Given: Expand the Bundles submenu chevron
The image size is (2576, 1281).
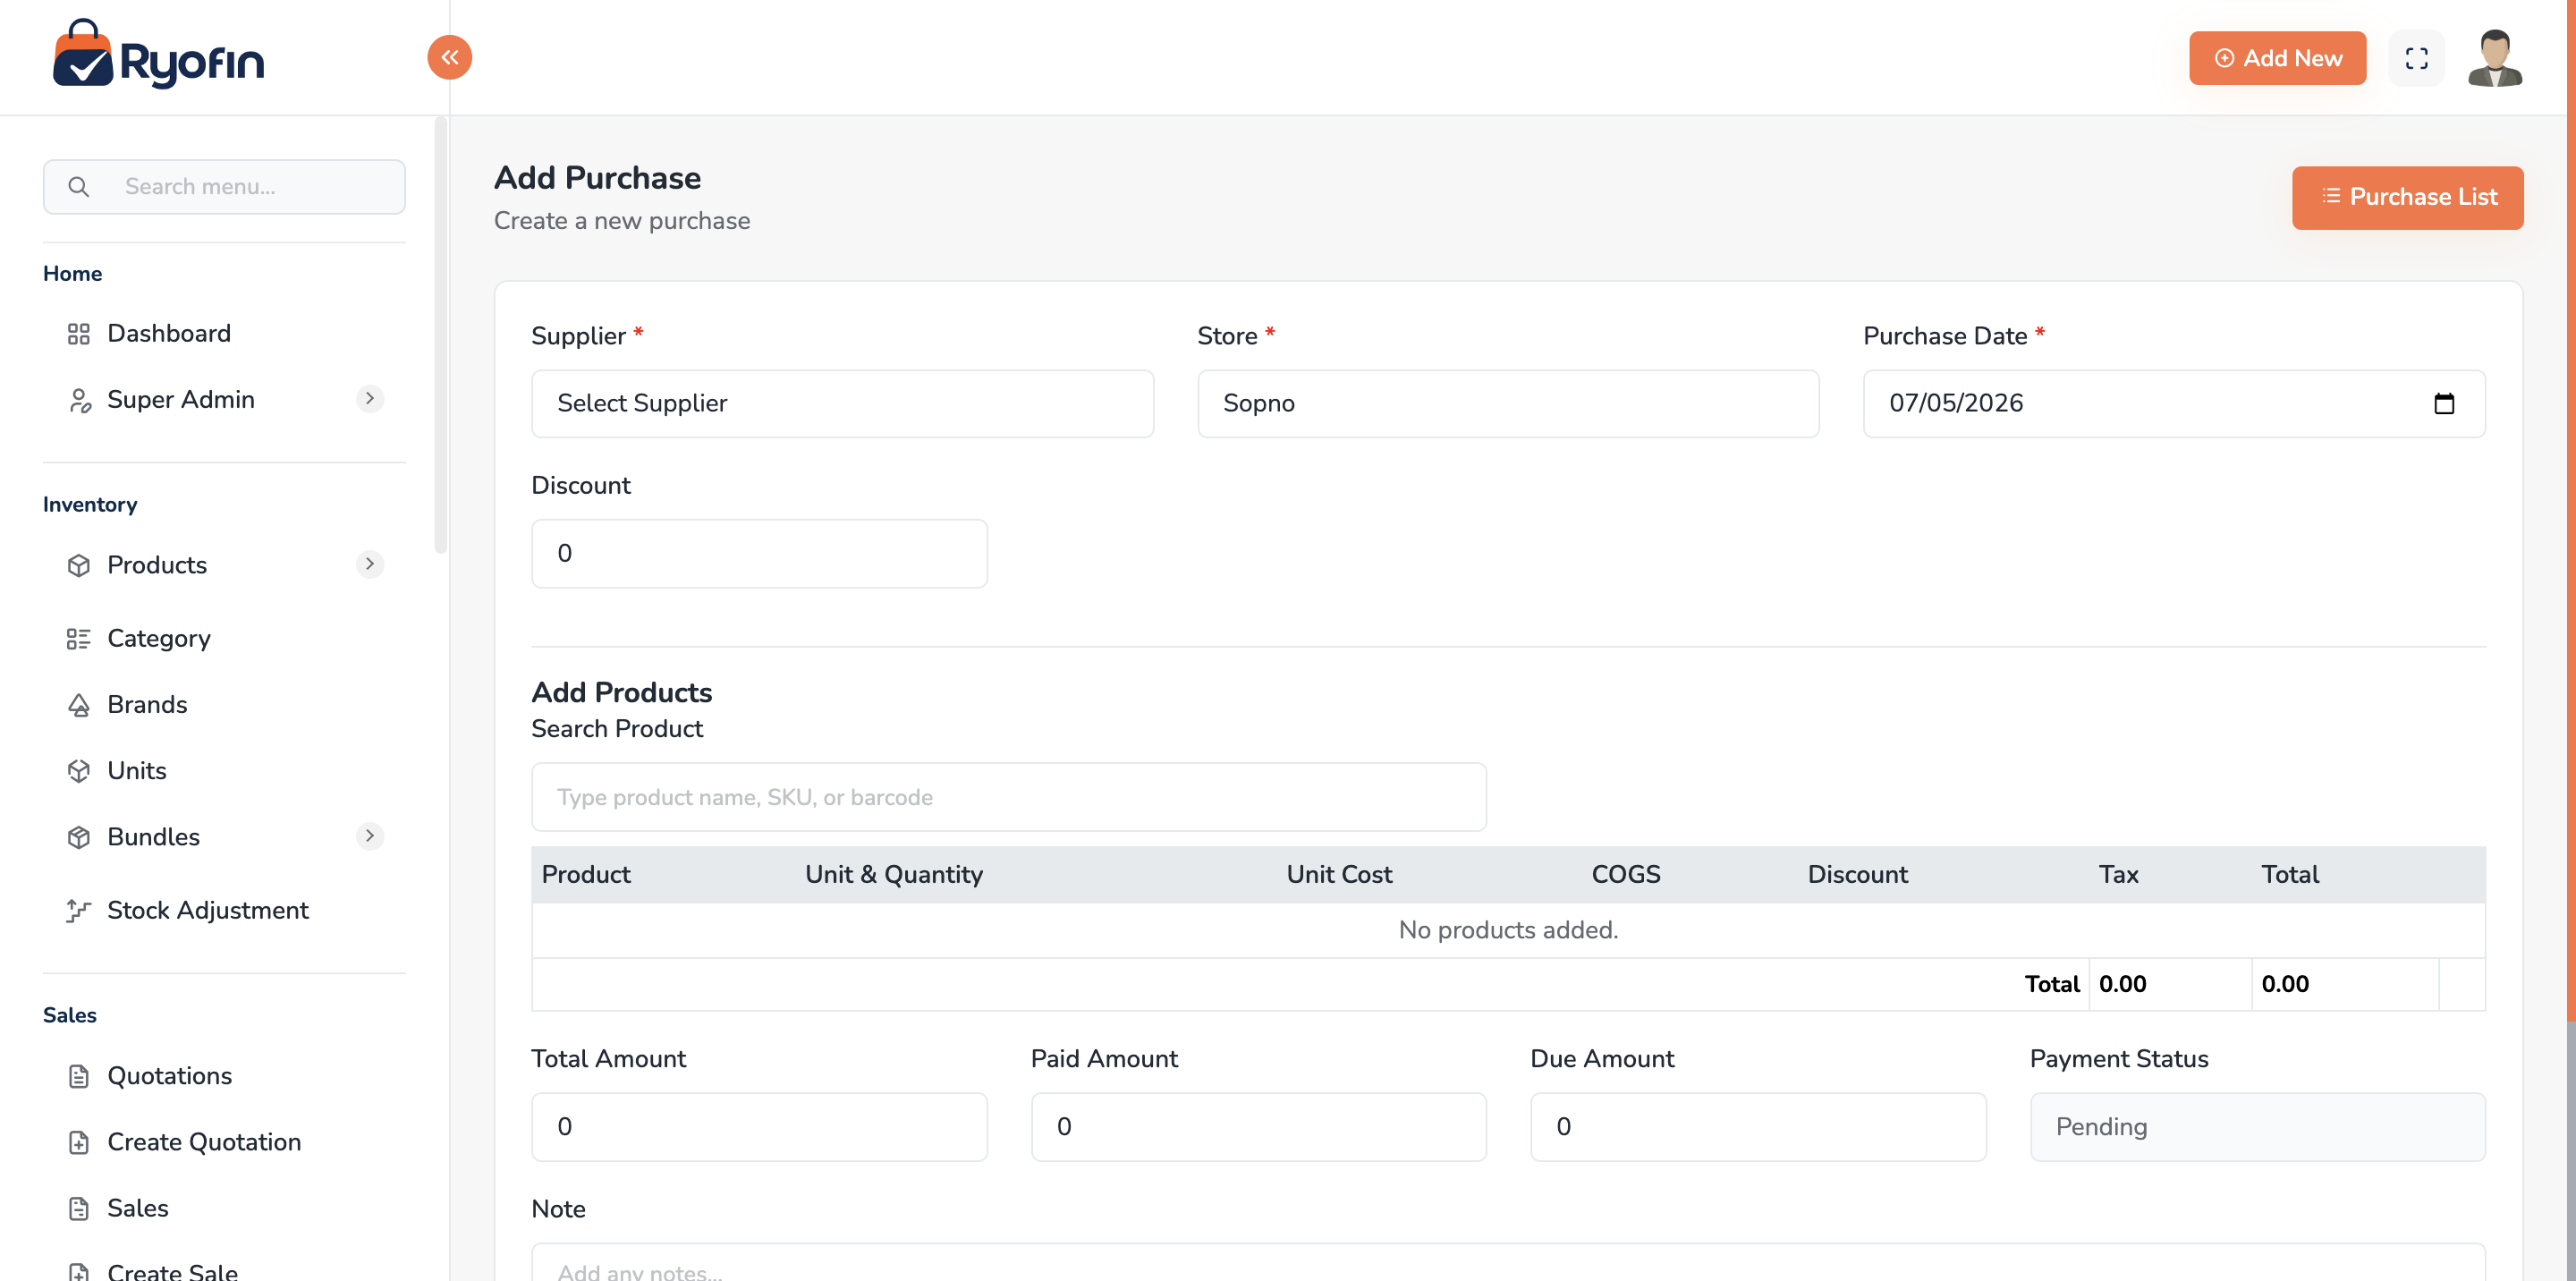Looking at the screenshot, I should point(370,836).
